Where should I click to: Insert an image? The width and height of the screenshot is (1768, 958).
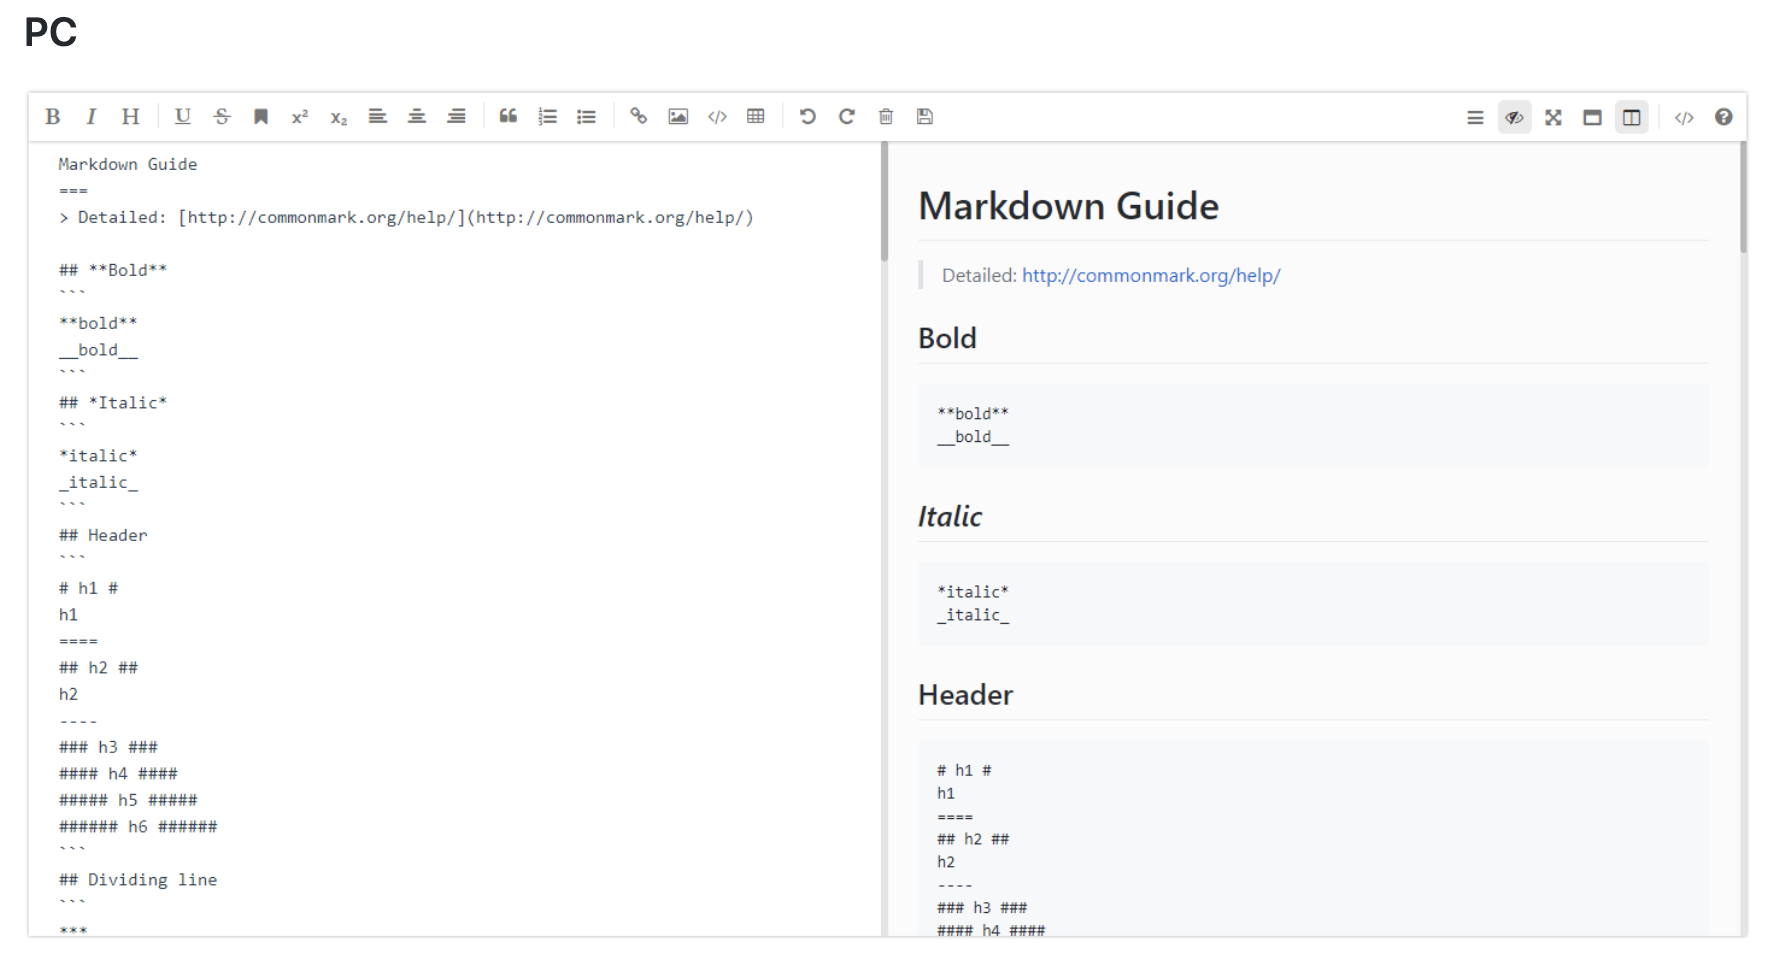678,117
